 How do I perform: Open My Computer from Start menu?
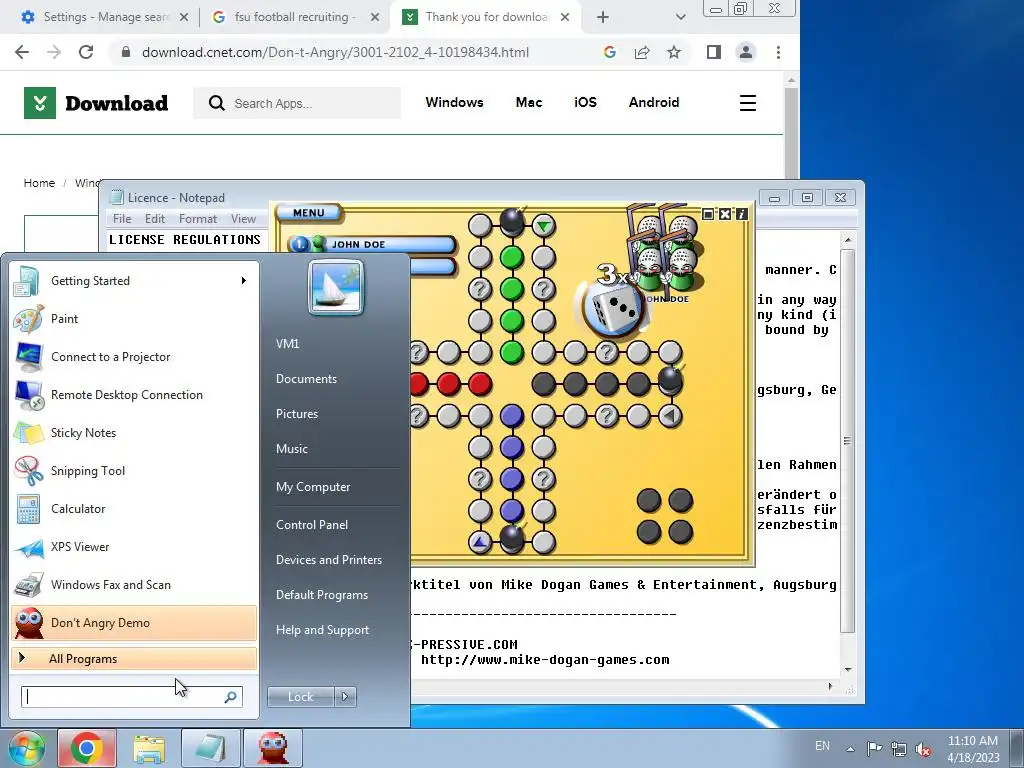(x=313, y=487)
